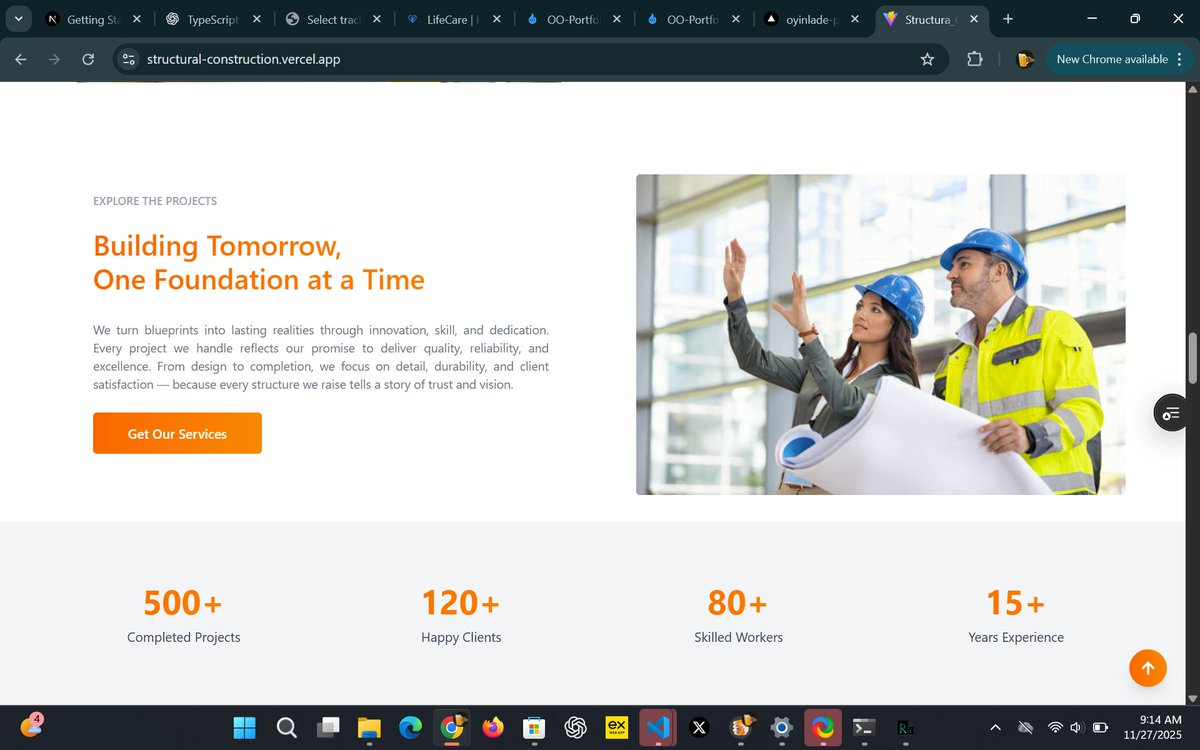Open File Explorer from taskbar
The height and width of the screenshot is (750, 1200).
coord(369,727)
